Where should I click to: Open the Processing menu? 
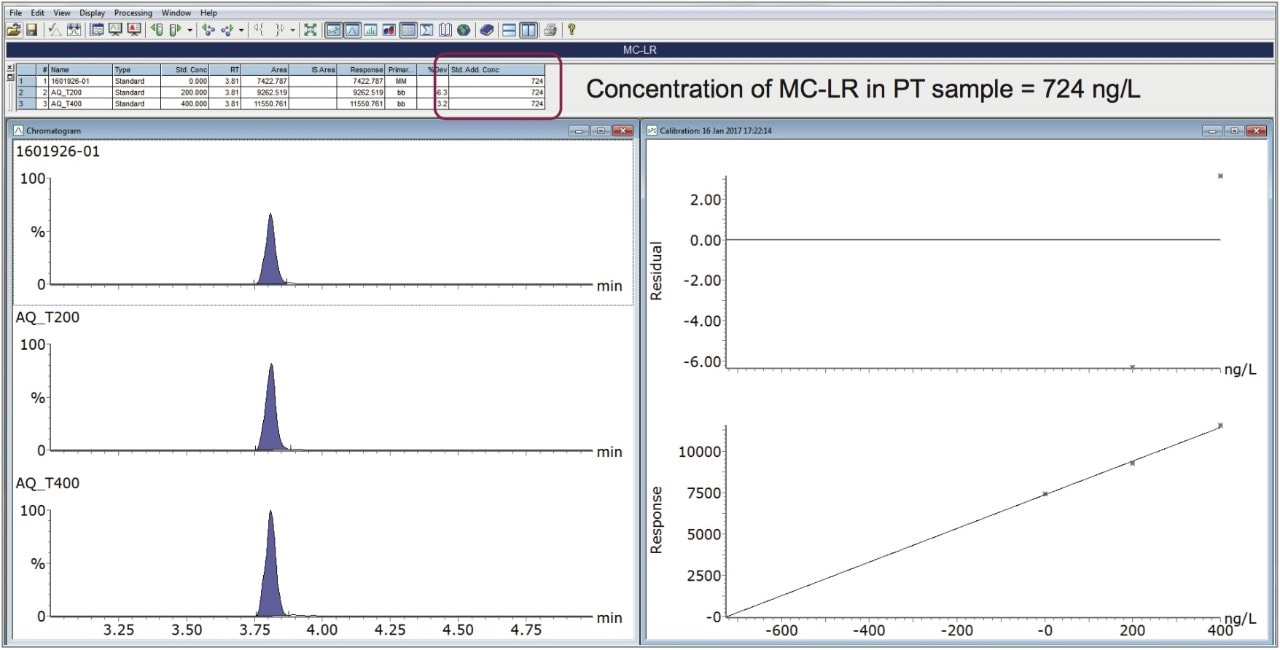133,13
